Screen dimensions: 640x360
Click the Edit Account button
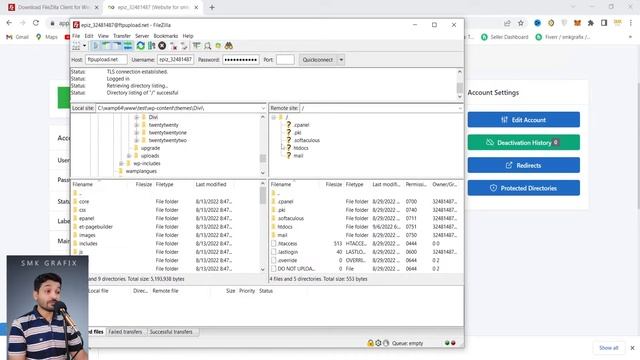pos(524,120)
